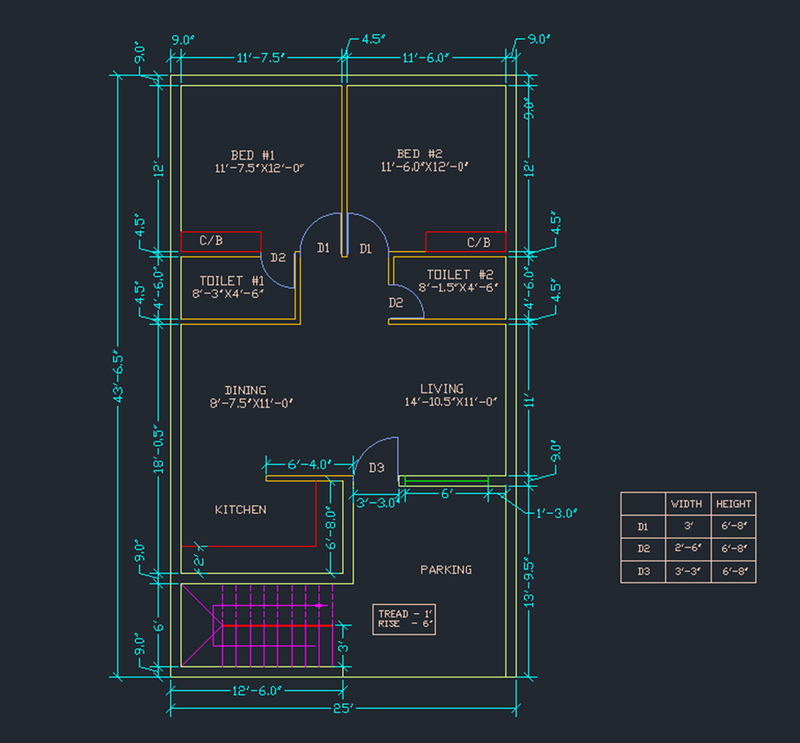Select the 2' kitchen counter dimension
This screenshot has width=800, height=743.
pyautogui.click(x=198, y=560)
